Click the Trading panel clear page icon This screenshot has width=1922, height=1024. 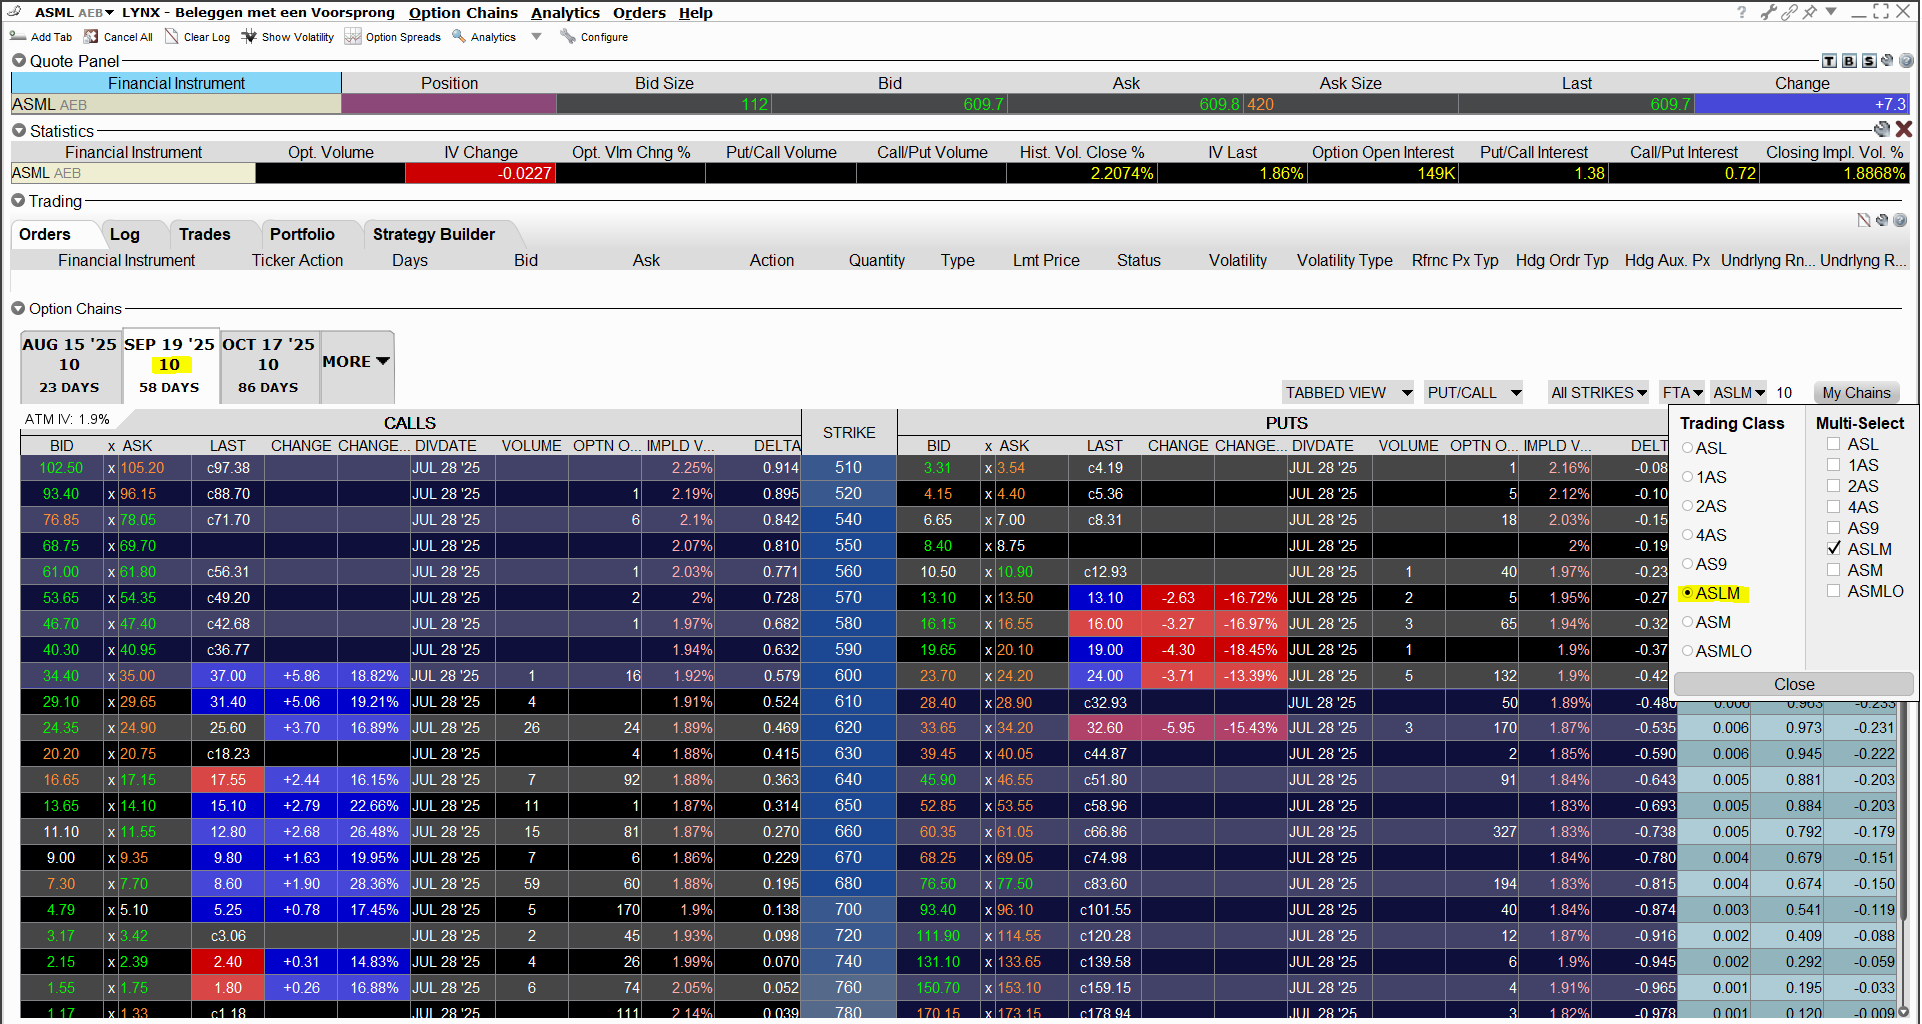[1864, 220]
